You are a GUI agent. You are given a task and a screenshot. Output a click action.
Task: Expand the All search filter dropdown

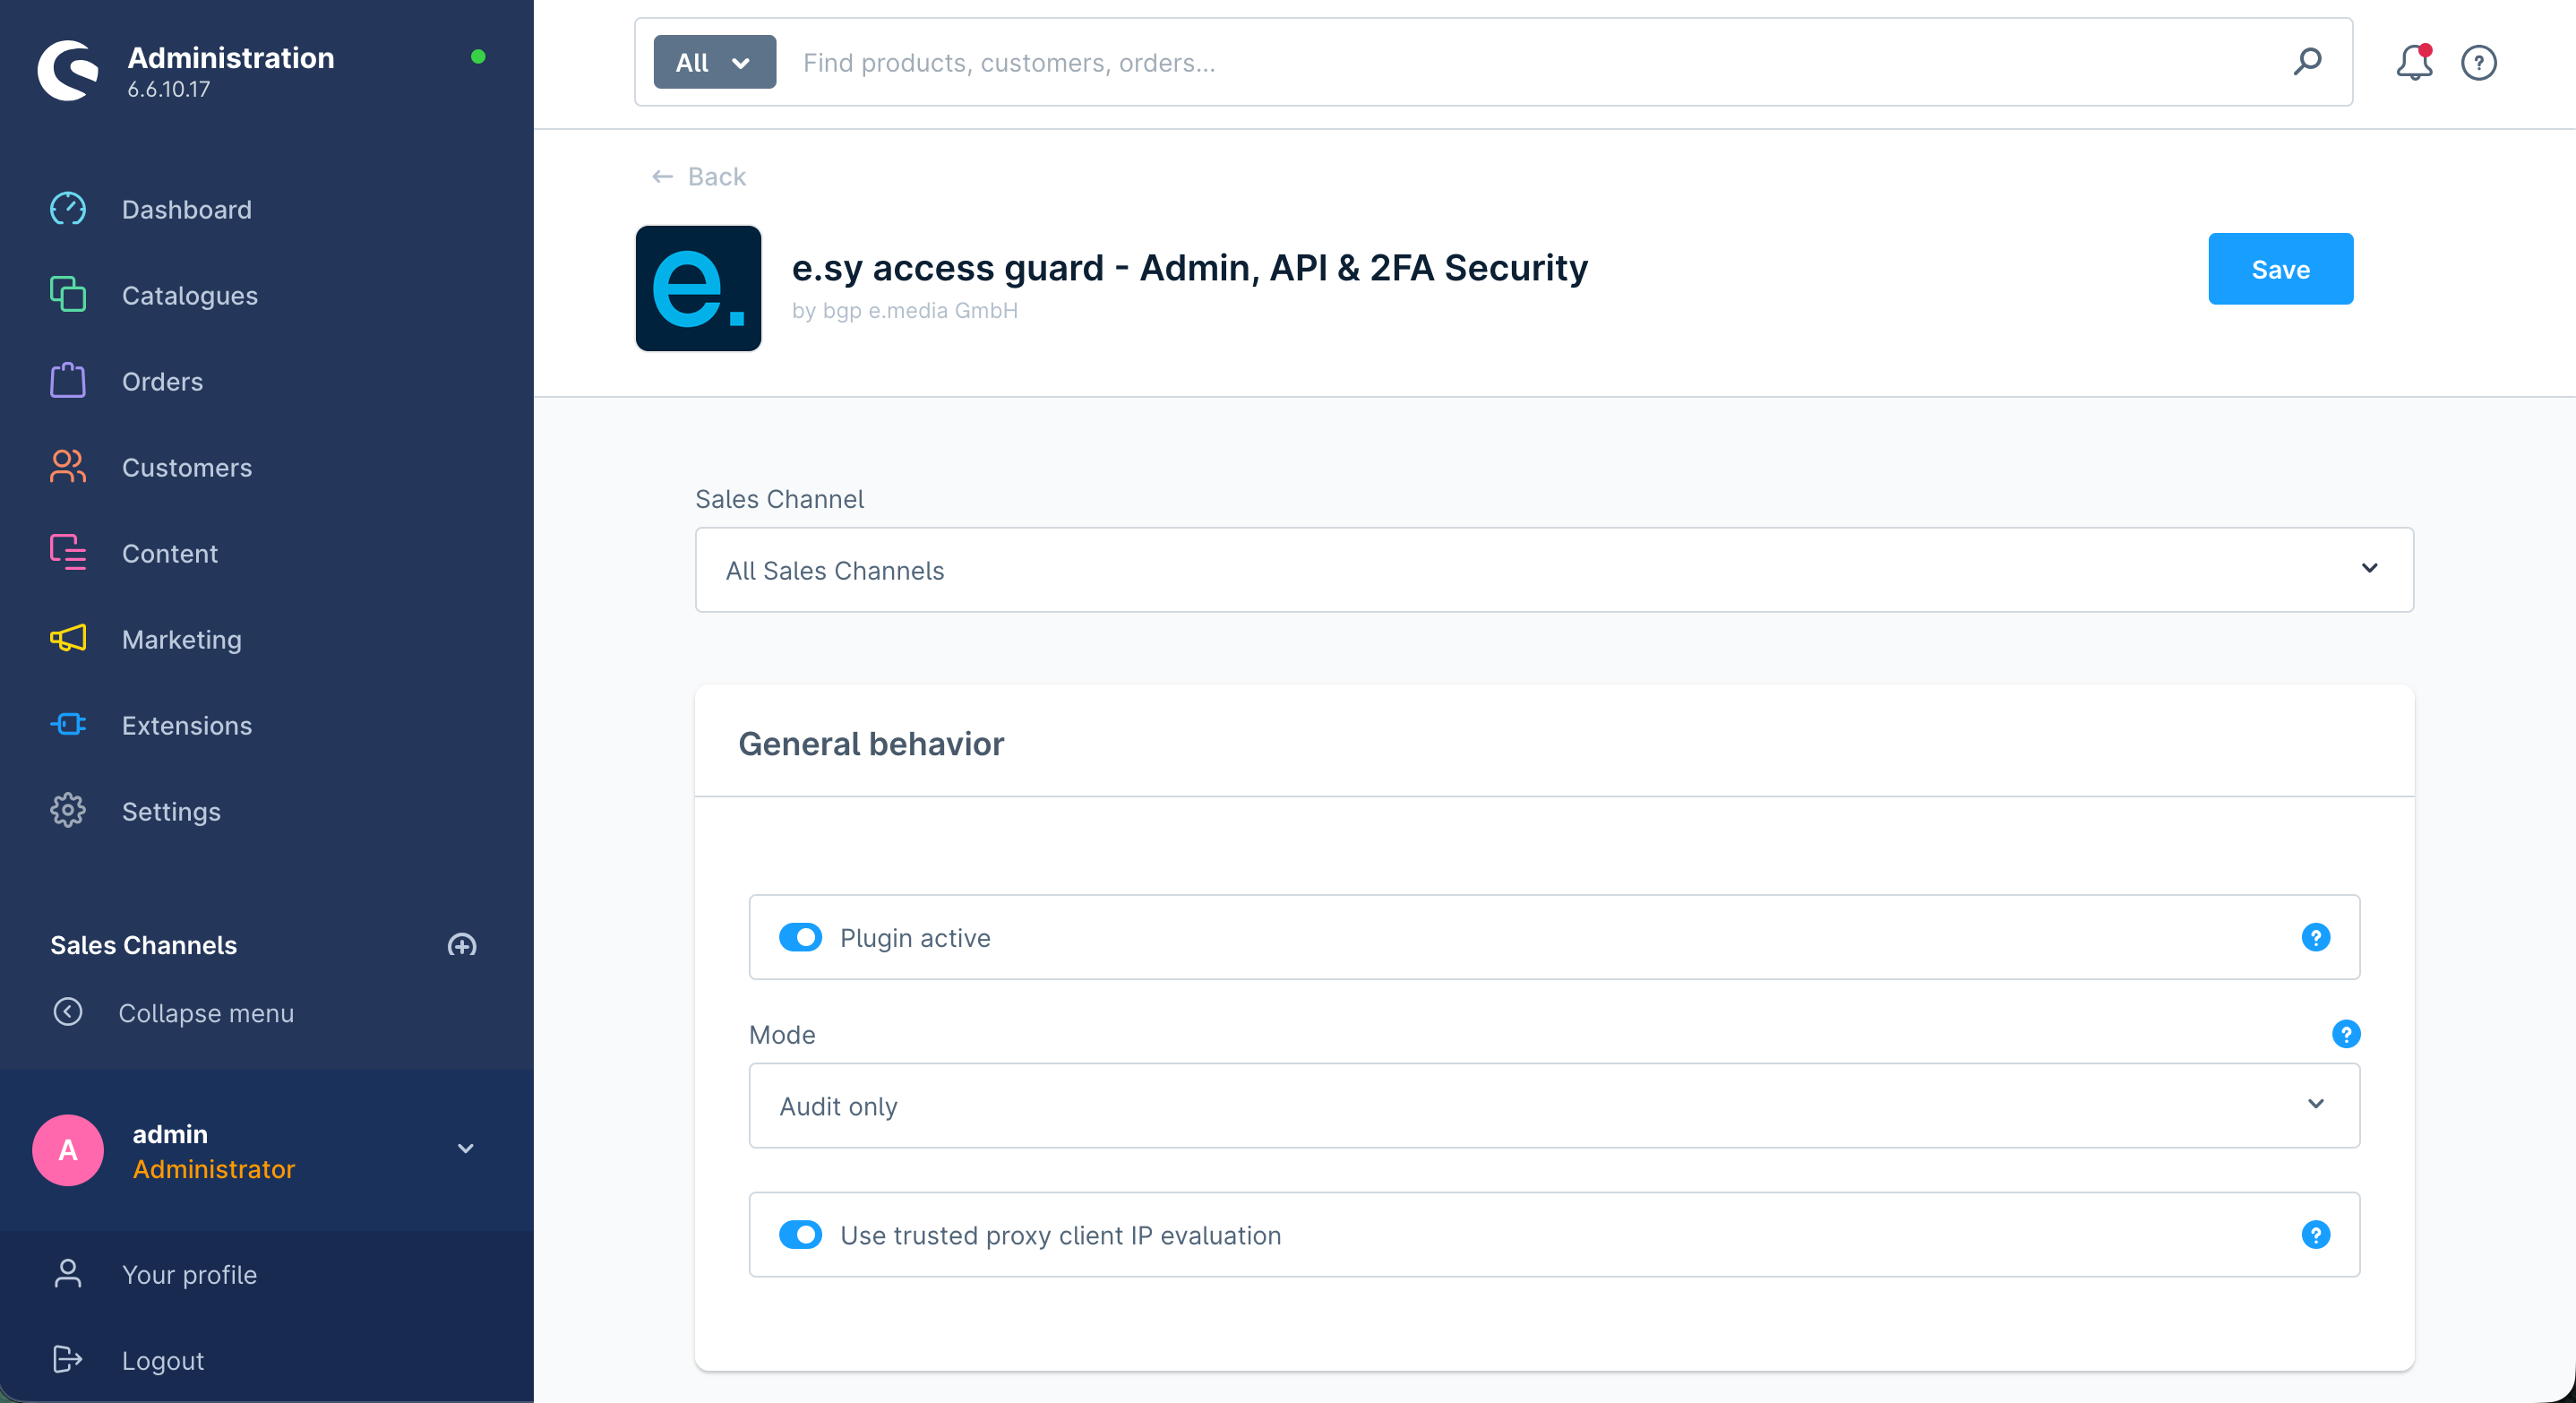pyautogui.click(x=714, y=62)
